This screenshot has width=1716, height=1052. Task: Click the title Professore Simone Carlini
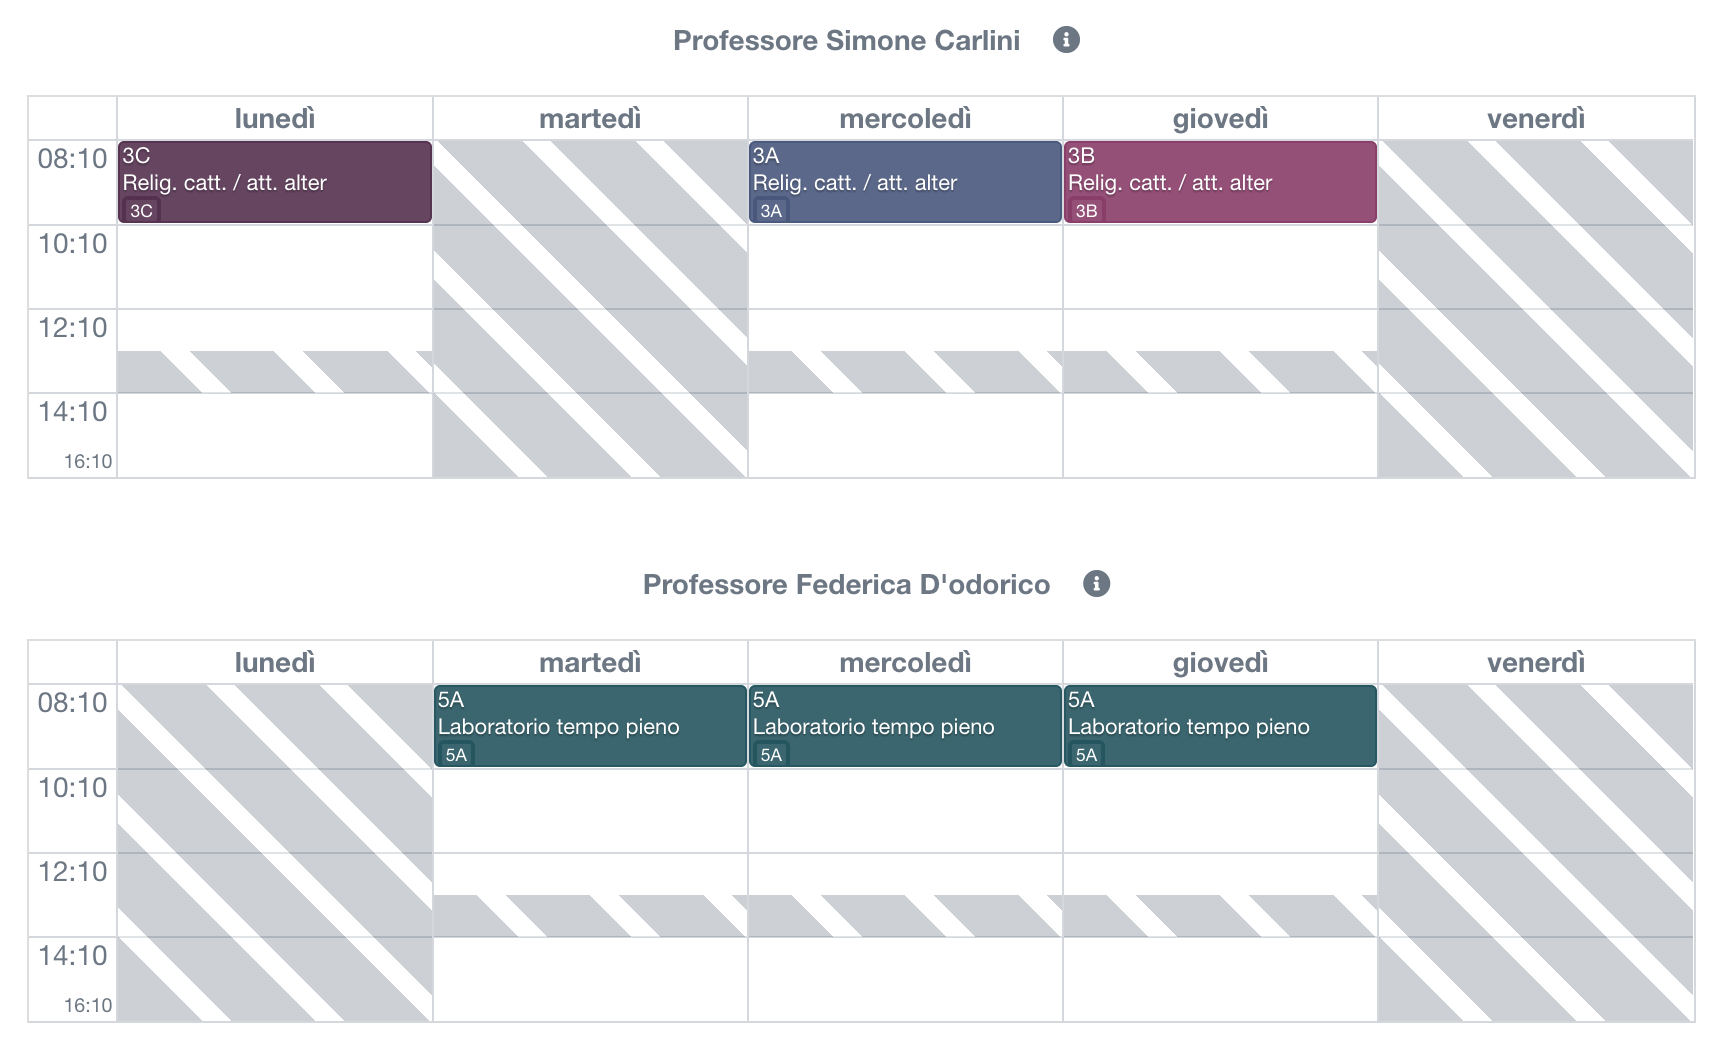[x=846, y=41]
